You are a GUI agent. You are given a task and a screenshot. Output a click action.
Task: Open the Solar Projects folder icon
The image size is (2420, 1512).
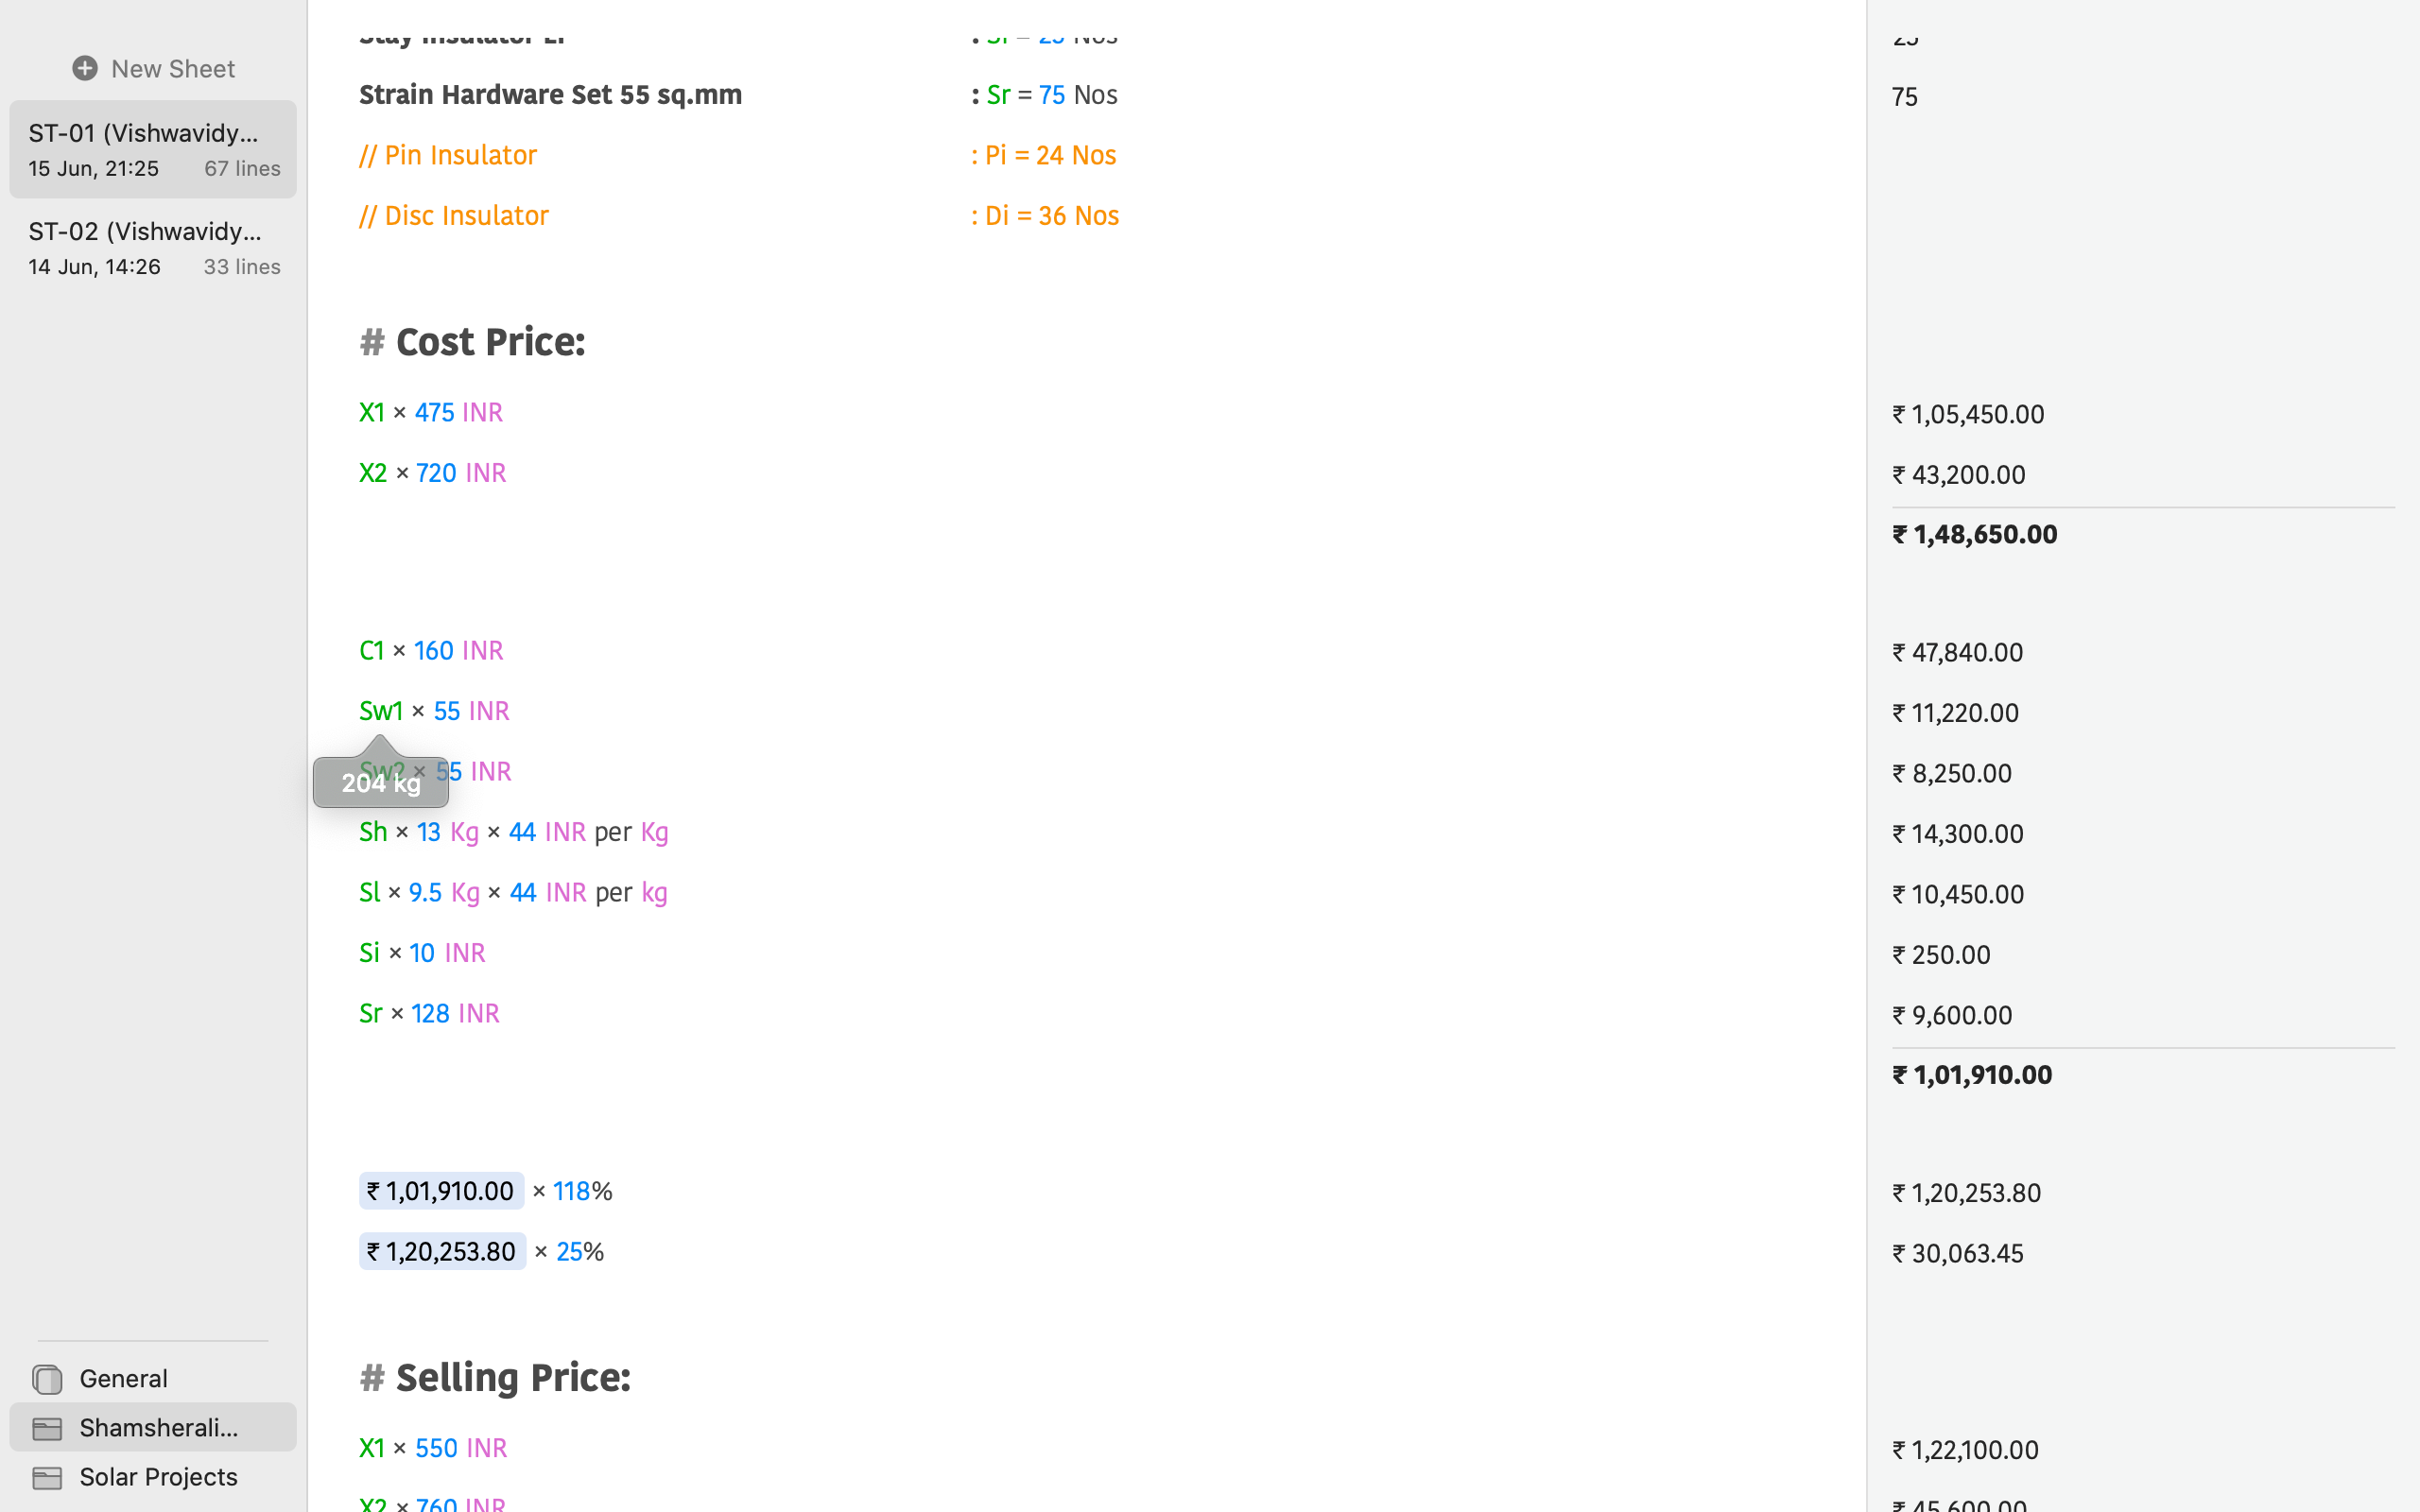47,1477
